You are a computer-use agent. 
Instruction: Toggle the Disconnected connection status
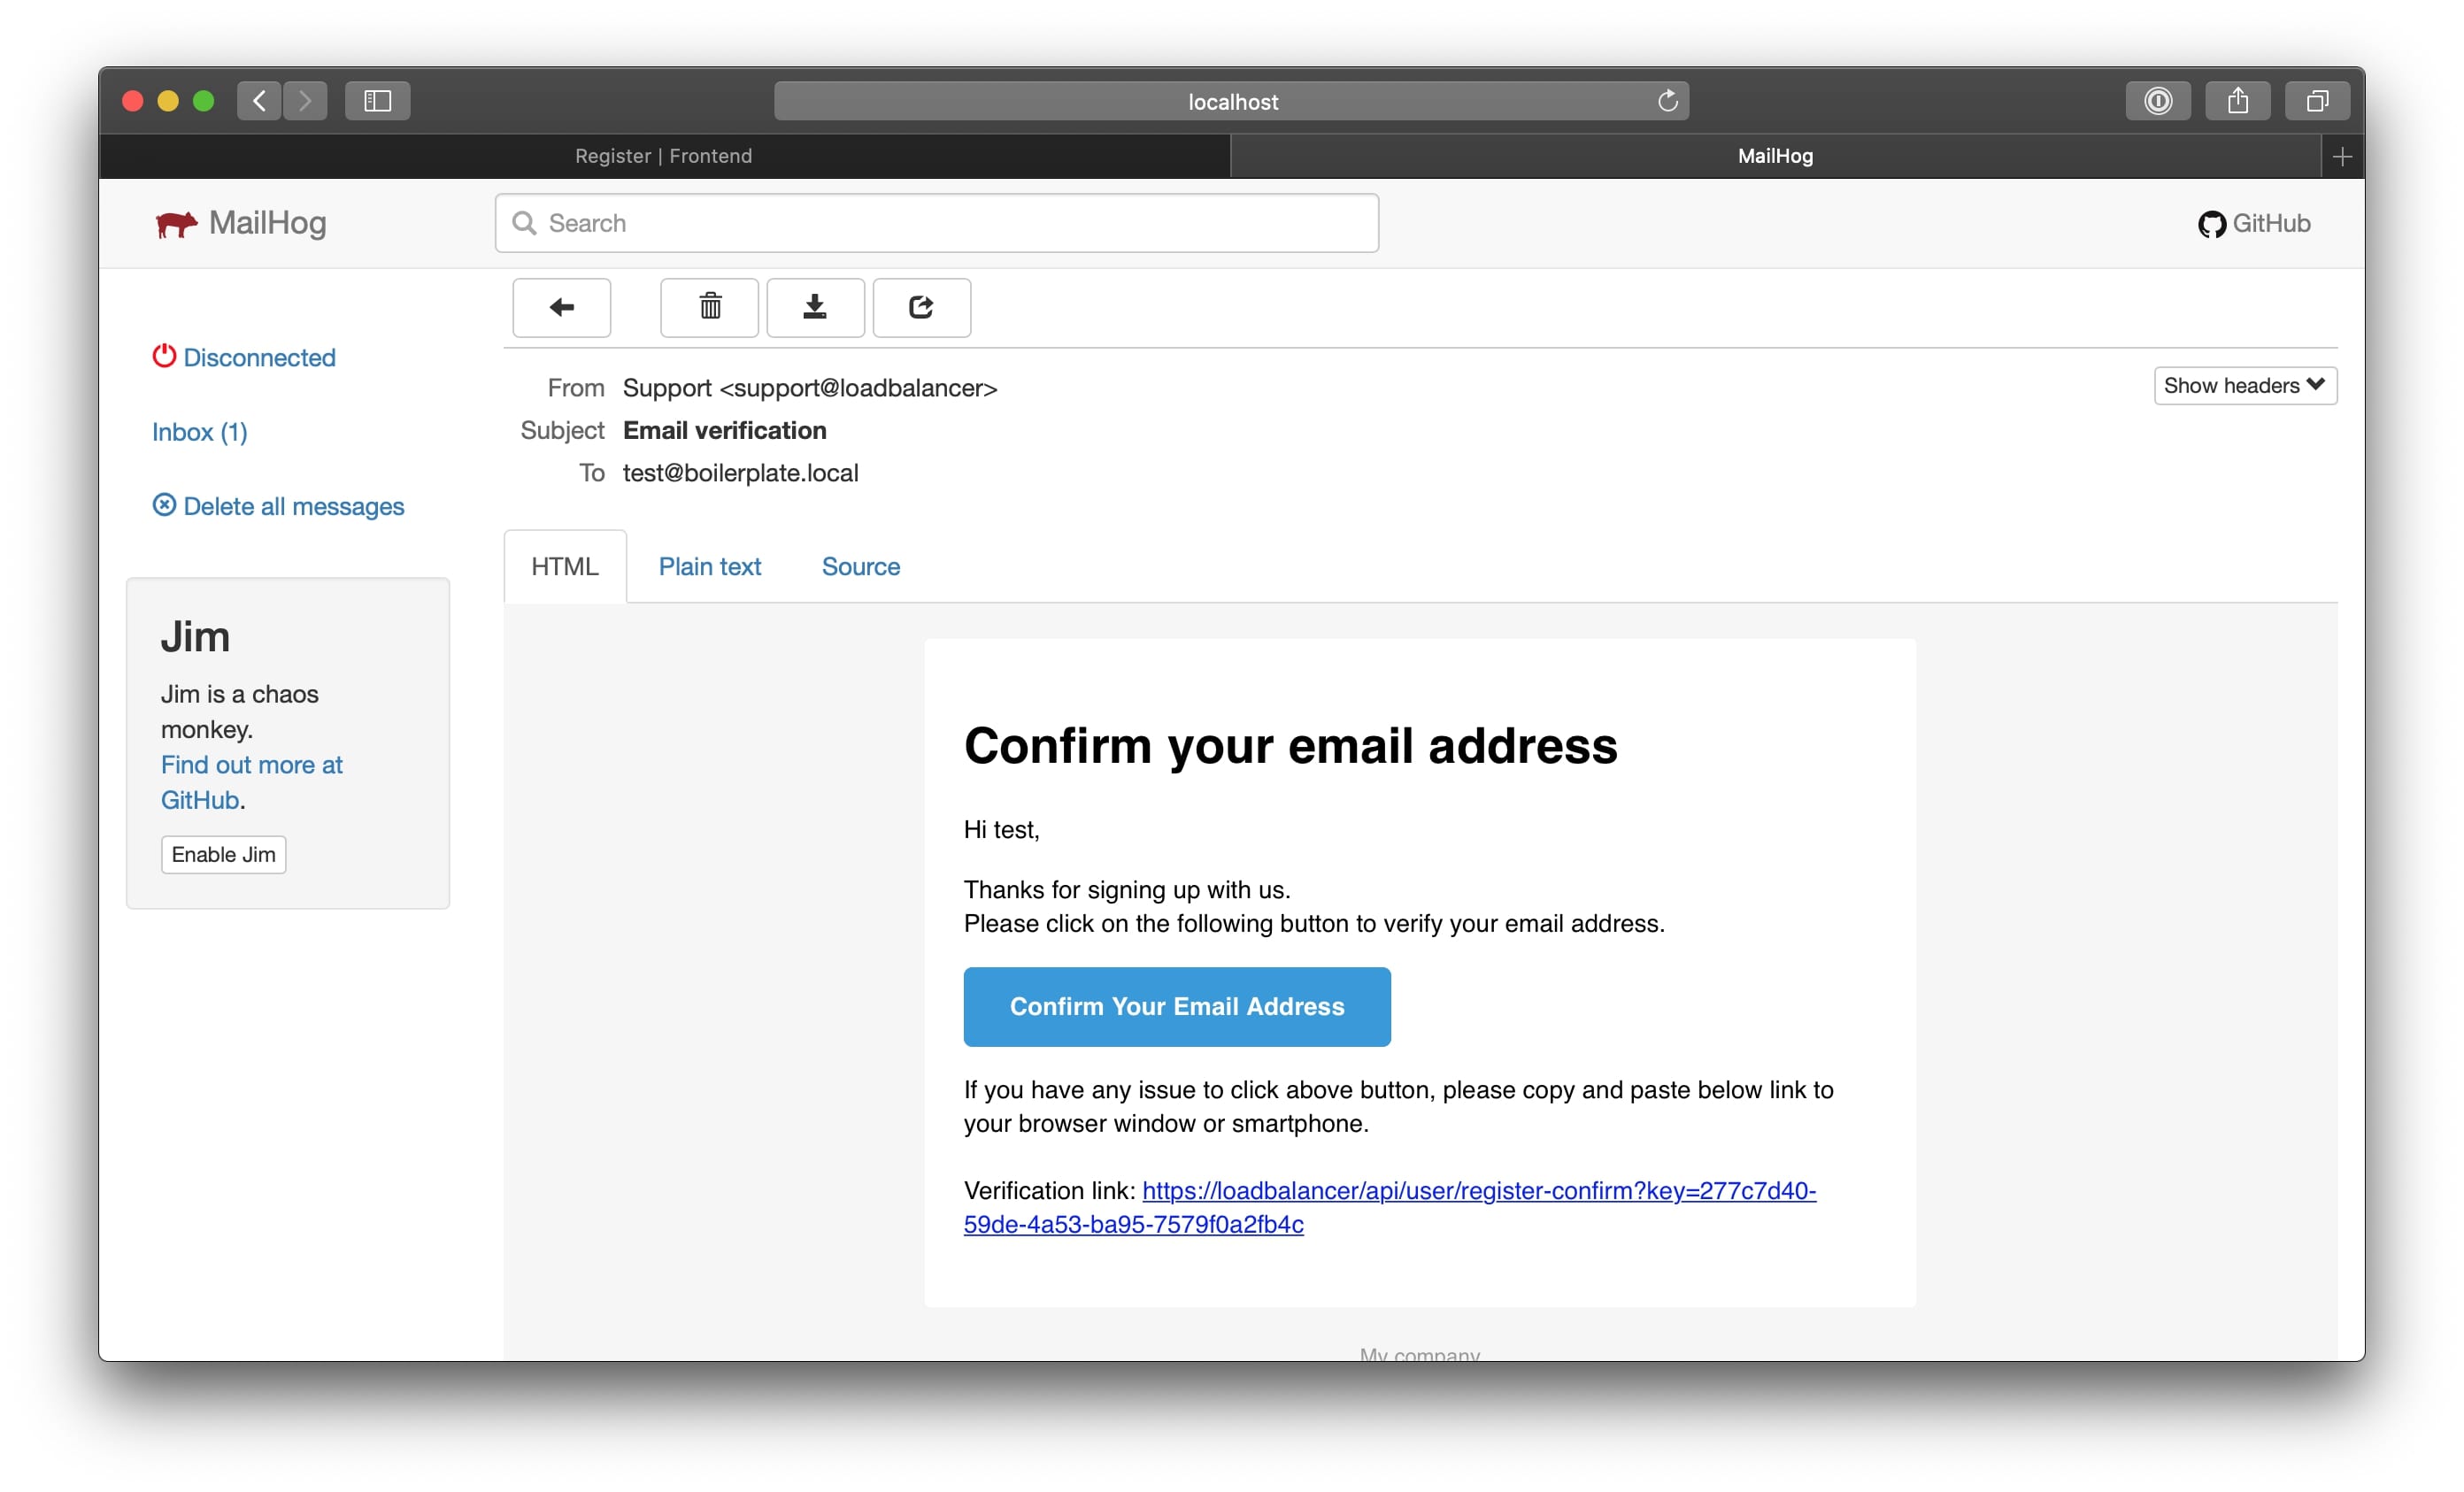tap(244, 357)
